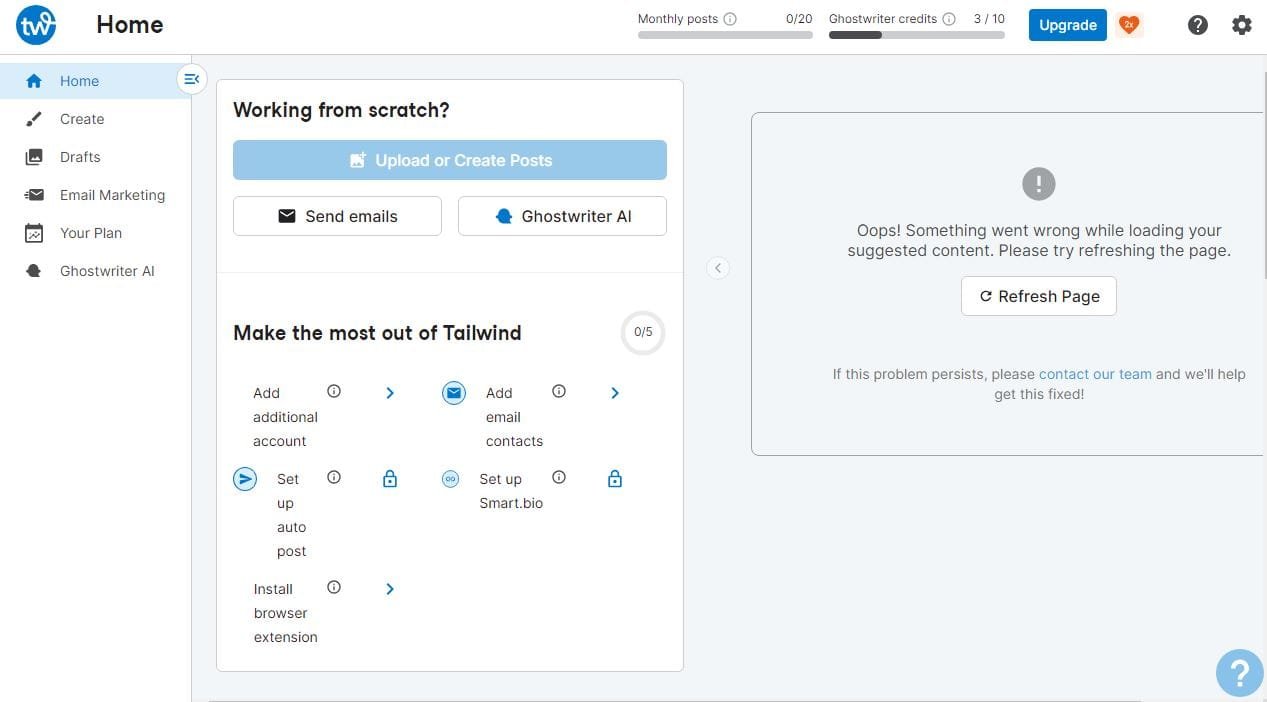Open Drafts using its sidebar icon
Screen dimensions: 1267x702
33,157
